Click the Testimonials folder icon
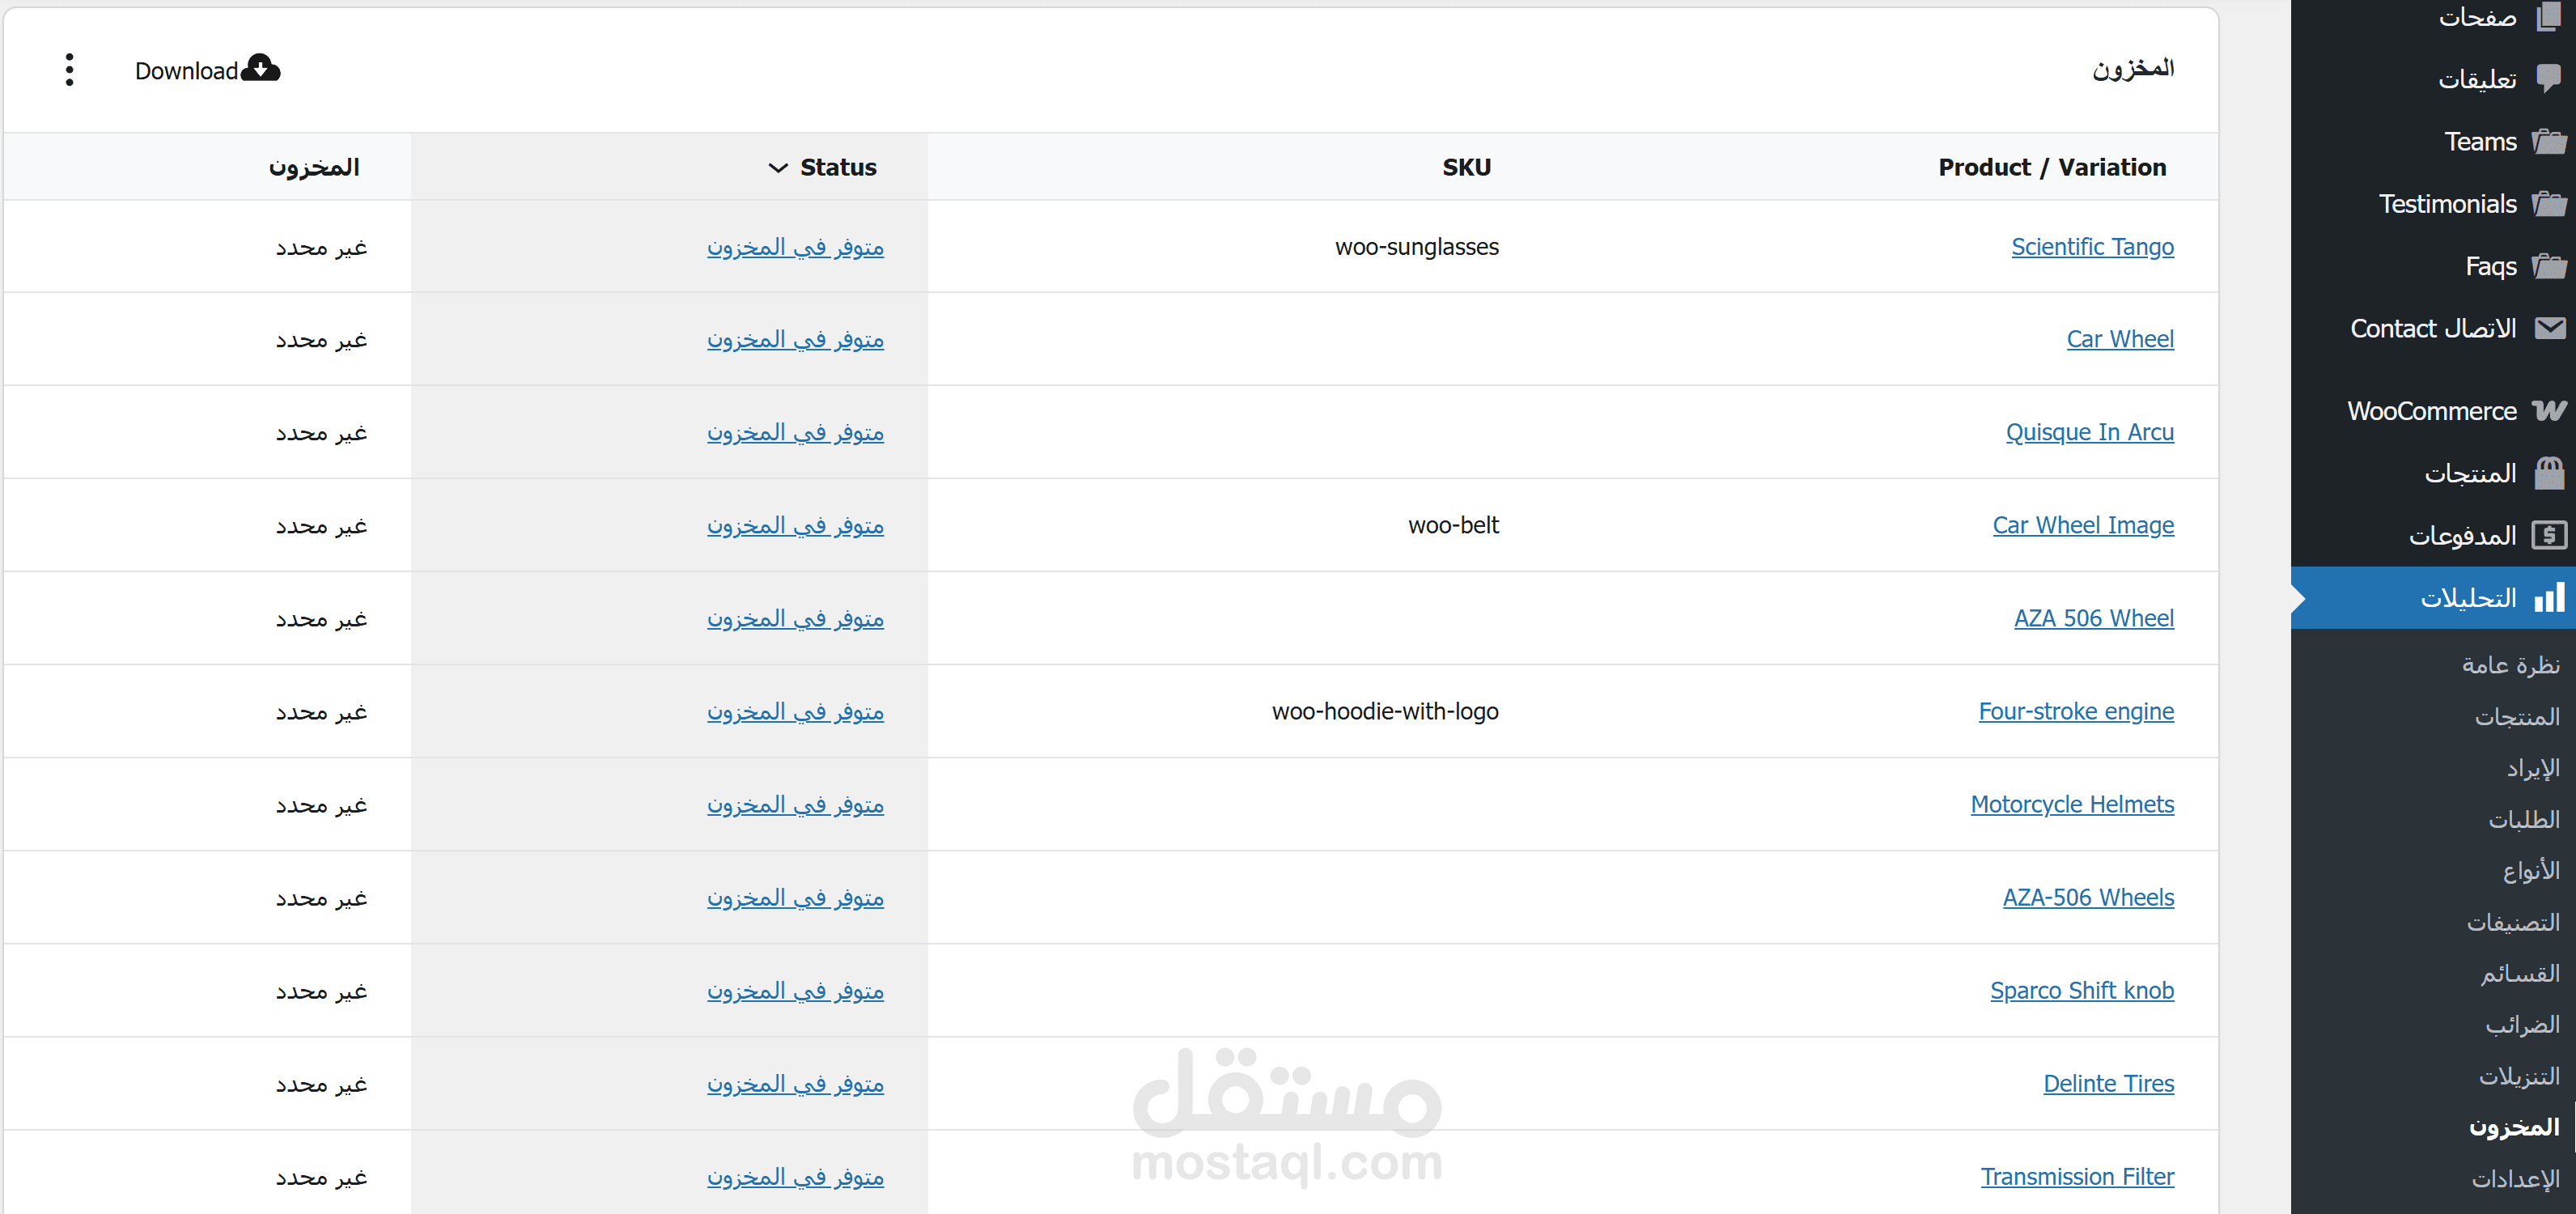This screenshot has width=2576, height=1214. (2549, 204)
